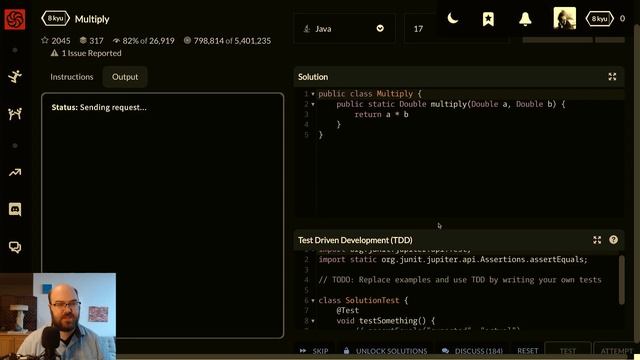
Task: Click the '82% of 26,919' satisfaction stat
Action: 144,40
